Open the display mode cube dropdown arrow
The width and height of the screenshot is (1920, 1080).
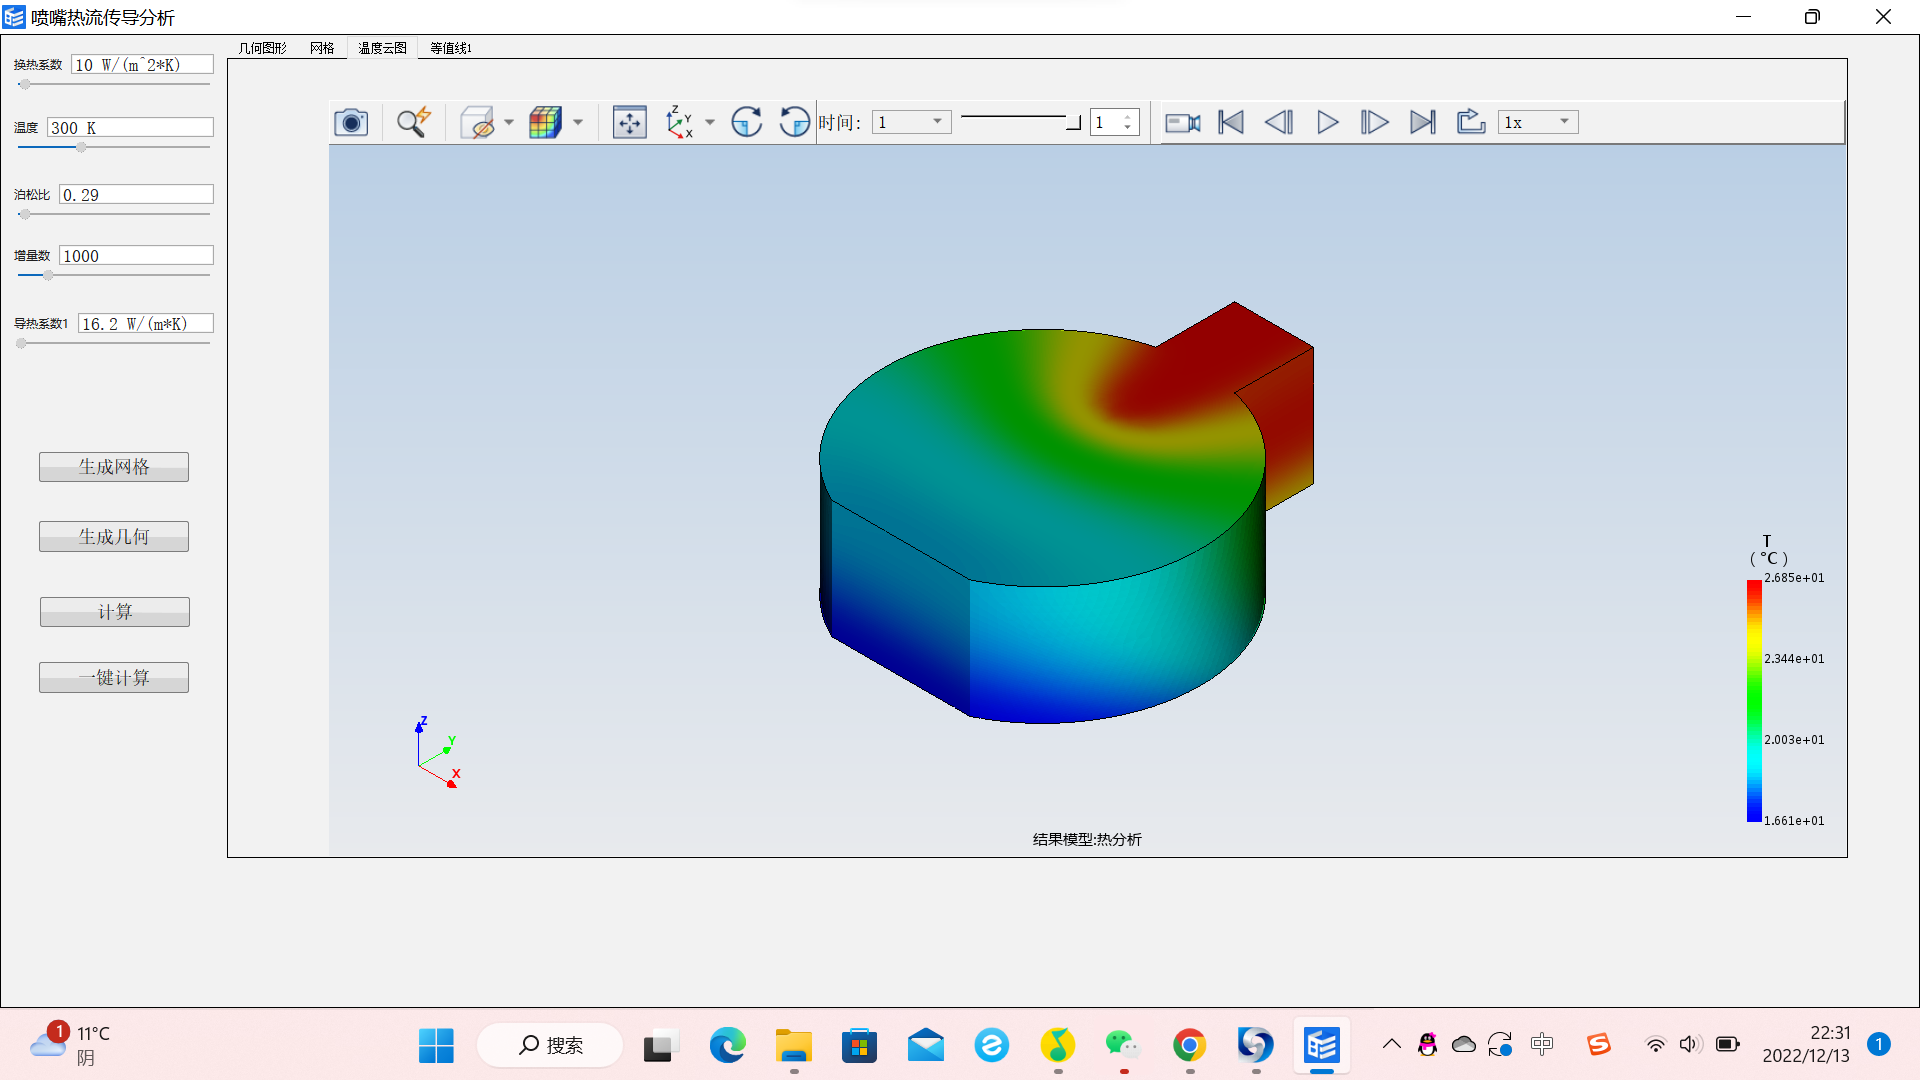point(578,122)
